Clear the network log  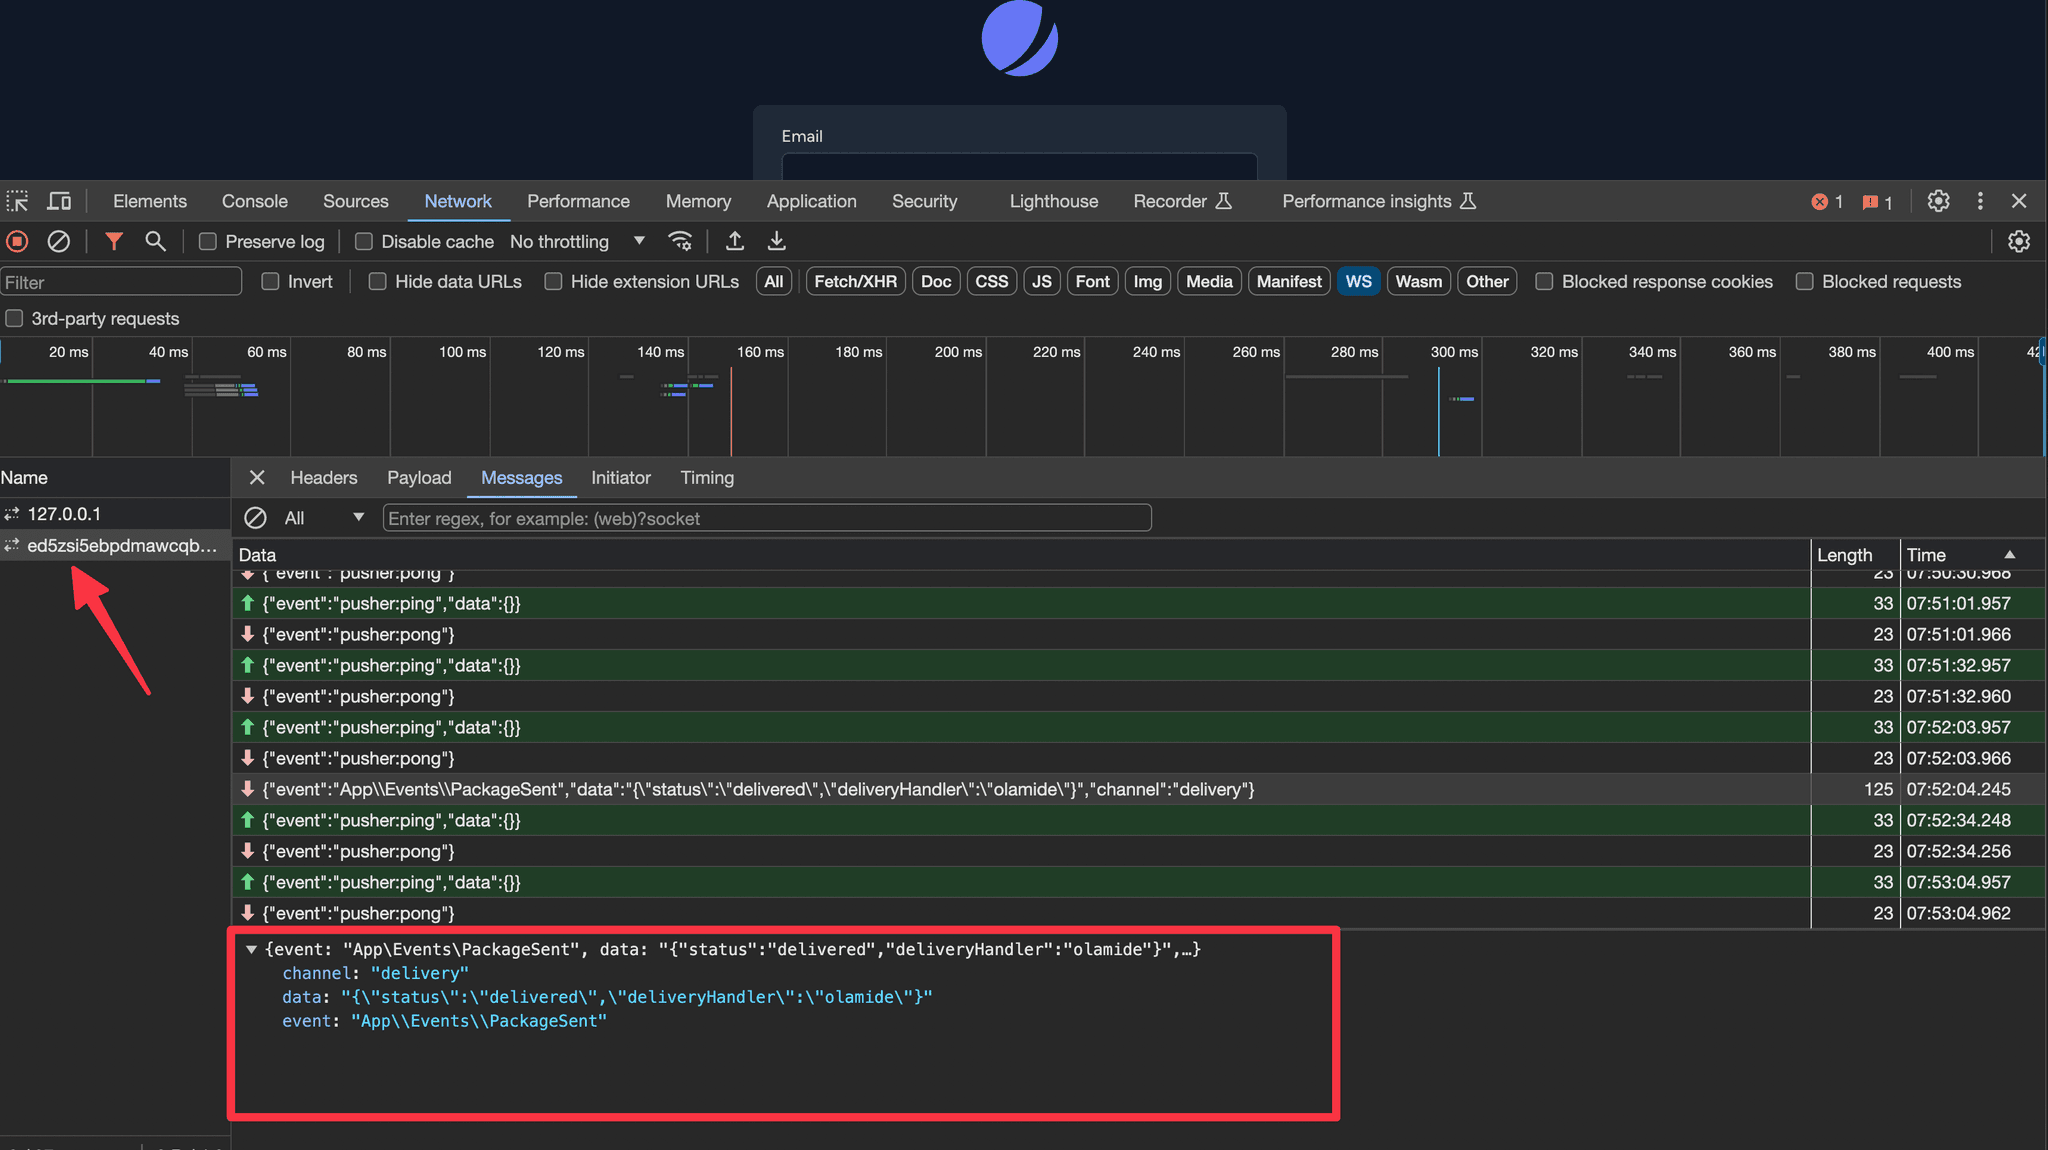[x=58, y=241]
